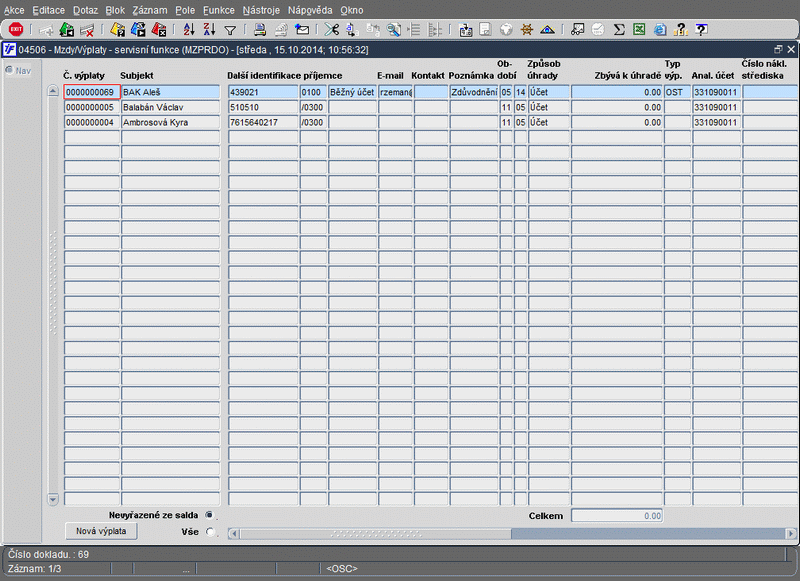Click the greyed globe icon
Screen dimensions: 800x581
coord(506,30)
